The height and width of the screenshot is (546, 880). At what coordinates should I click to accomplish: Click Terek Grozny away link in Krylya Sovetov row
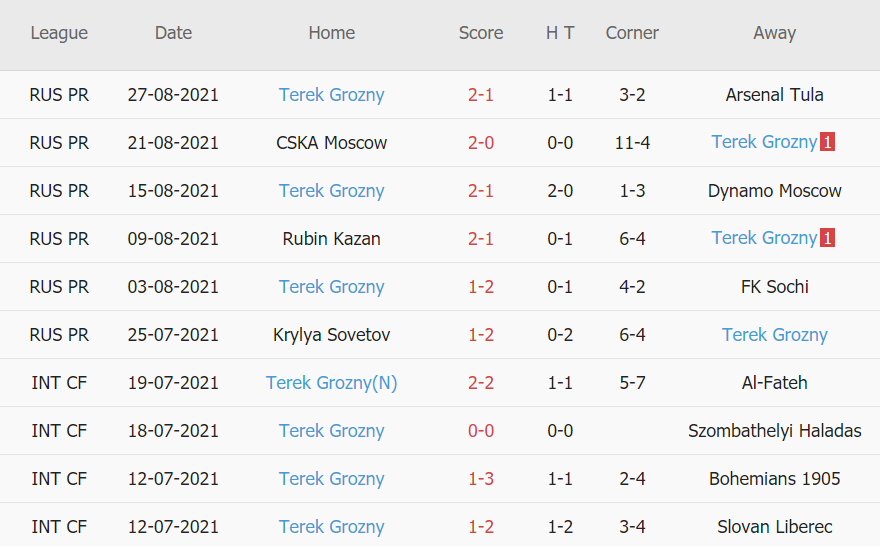(x=774, y=335)
